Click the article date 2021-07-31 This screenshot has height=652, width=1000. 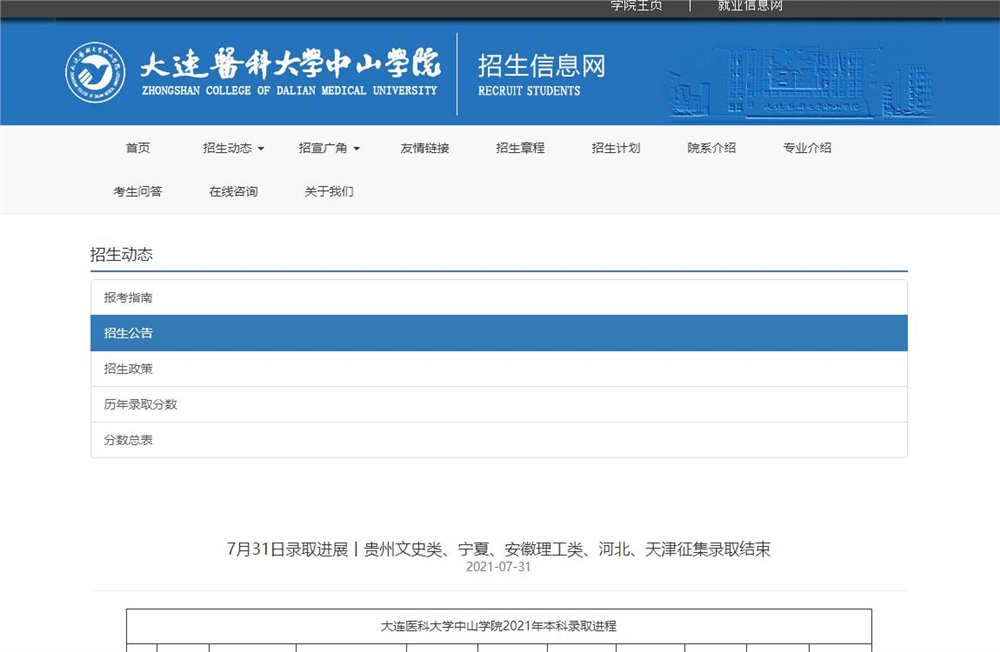coord(498,567)
